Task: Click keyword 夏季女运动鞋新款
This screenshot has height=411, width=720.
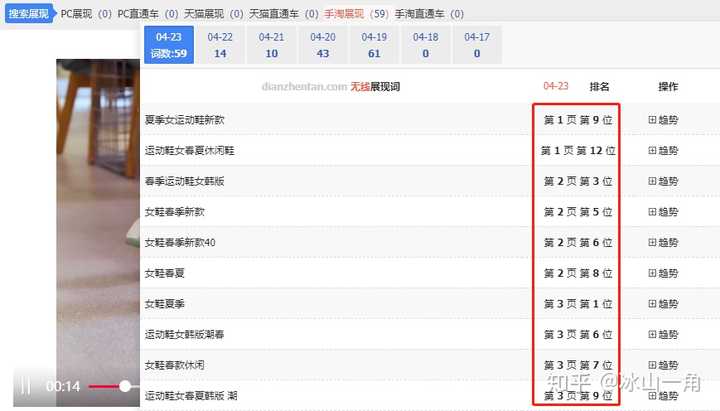Action: (x=185, y=120)
